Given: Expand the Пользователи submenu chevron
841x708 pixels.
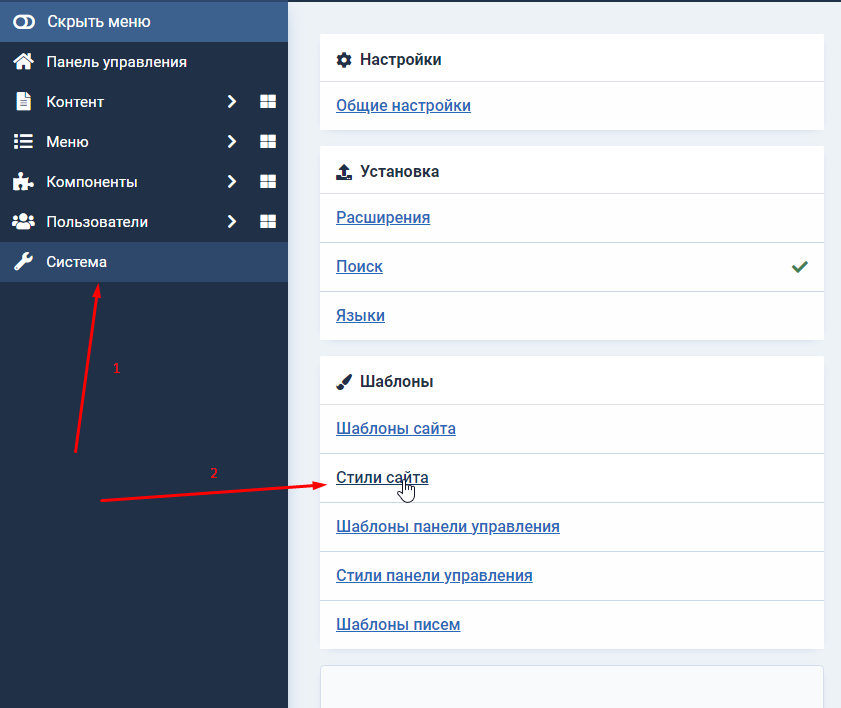Looking at the screenshot, I should click(x=231, y=221).
